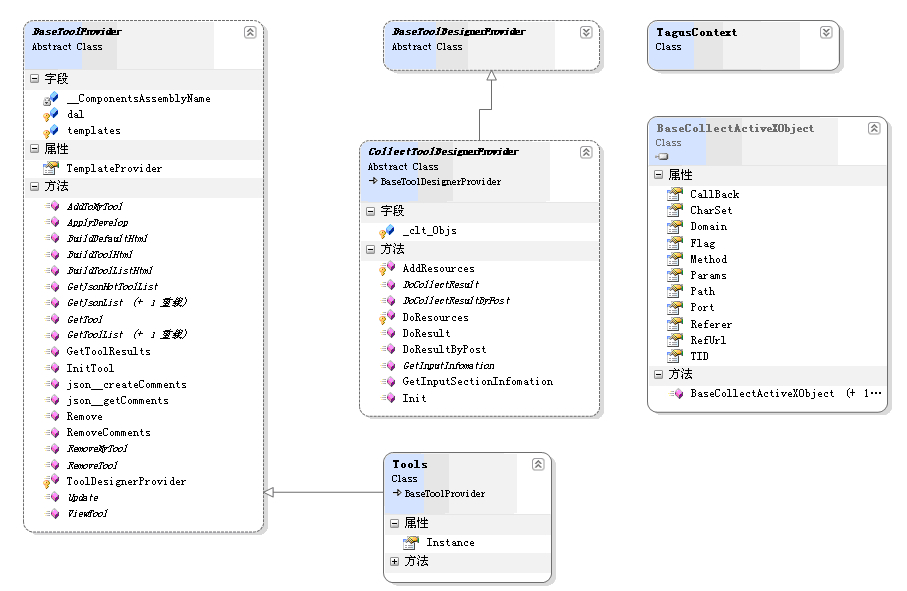Viewport: 907px width, 591px height.
Task: Collapse the Tools class box
Action: [x=538, y=464]
